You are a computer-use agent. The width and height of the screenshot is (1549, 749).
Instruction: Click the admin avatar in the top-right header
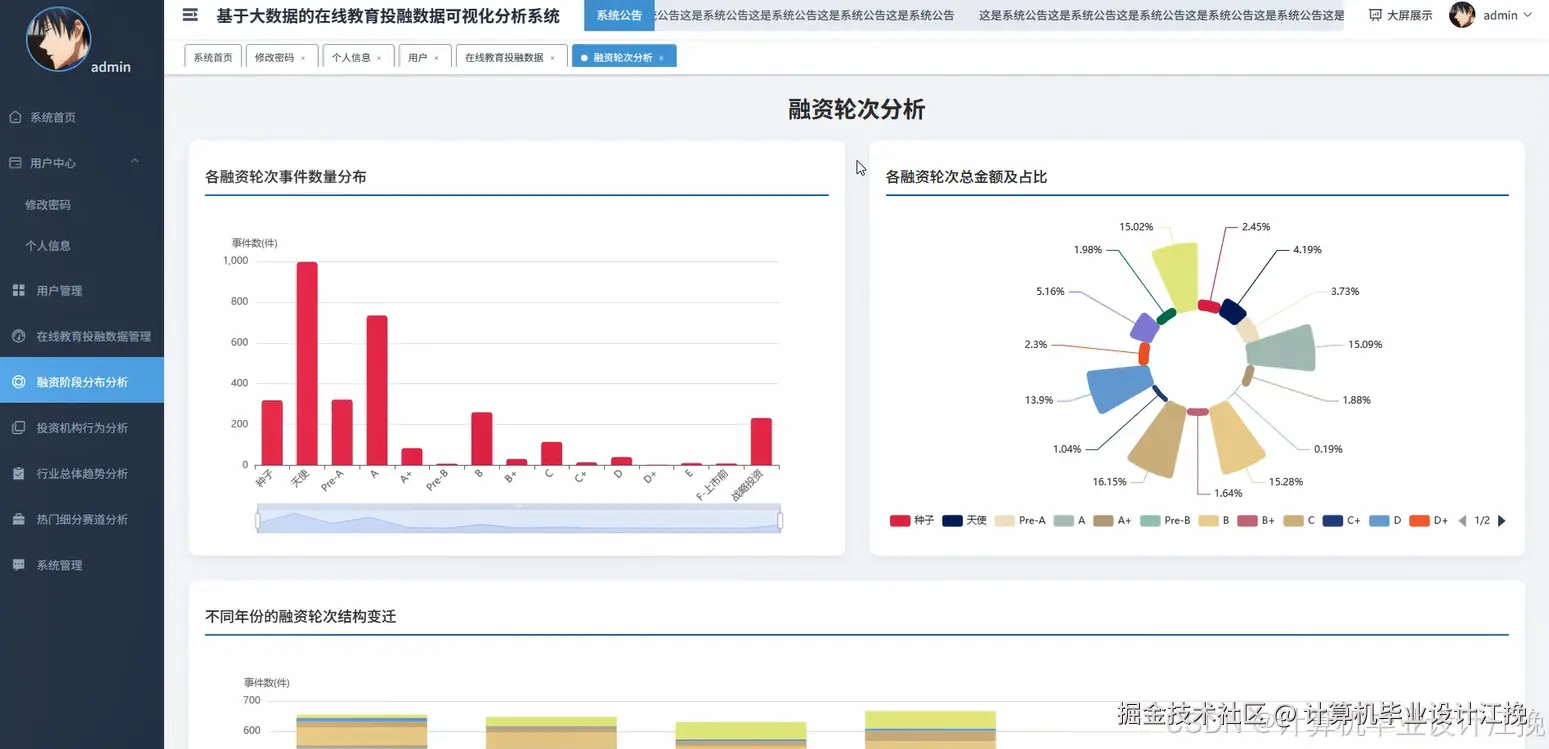pos(1462,15)
